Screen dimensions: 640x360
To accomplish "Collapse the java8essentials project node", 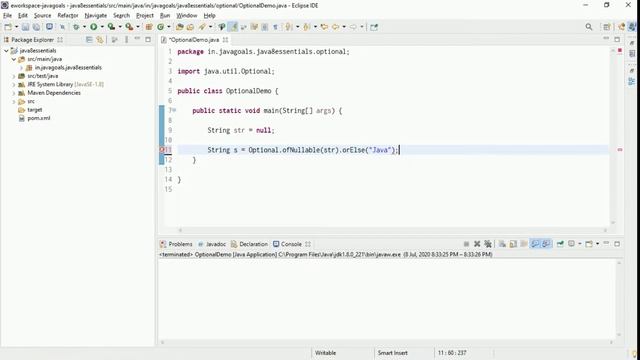I will pos(6,51).
